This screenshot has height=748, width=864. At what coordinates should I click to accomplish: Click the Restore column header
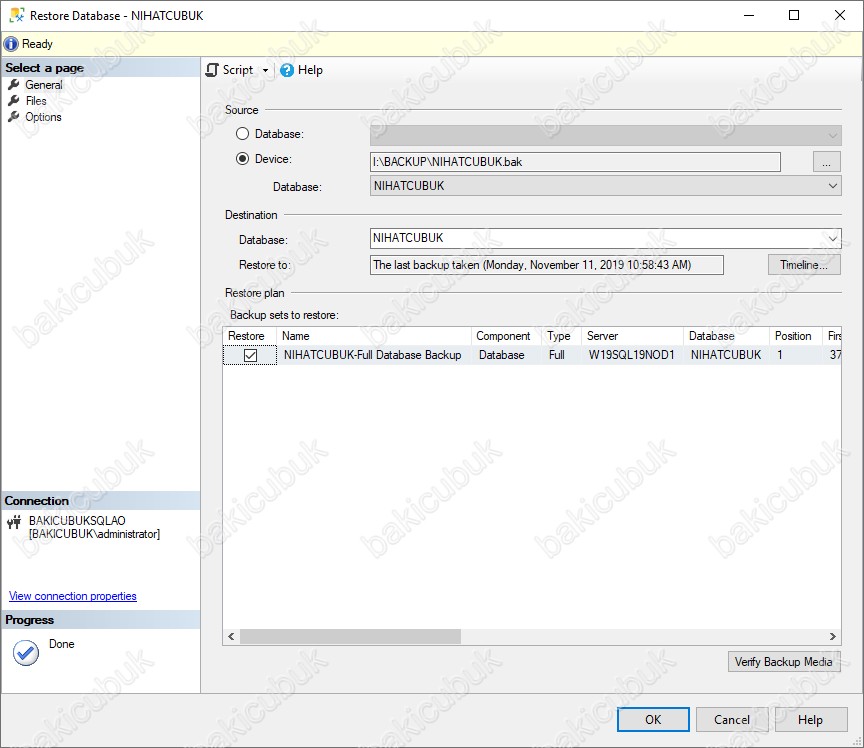point(250,336)
